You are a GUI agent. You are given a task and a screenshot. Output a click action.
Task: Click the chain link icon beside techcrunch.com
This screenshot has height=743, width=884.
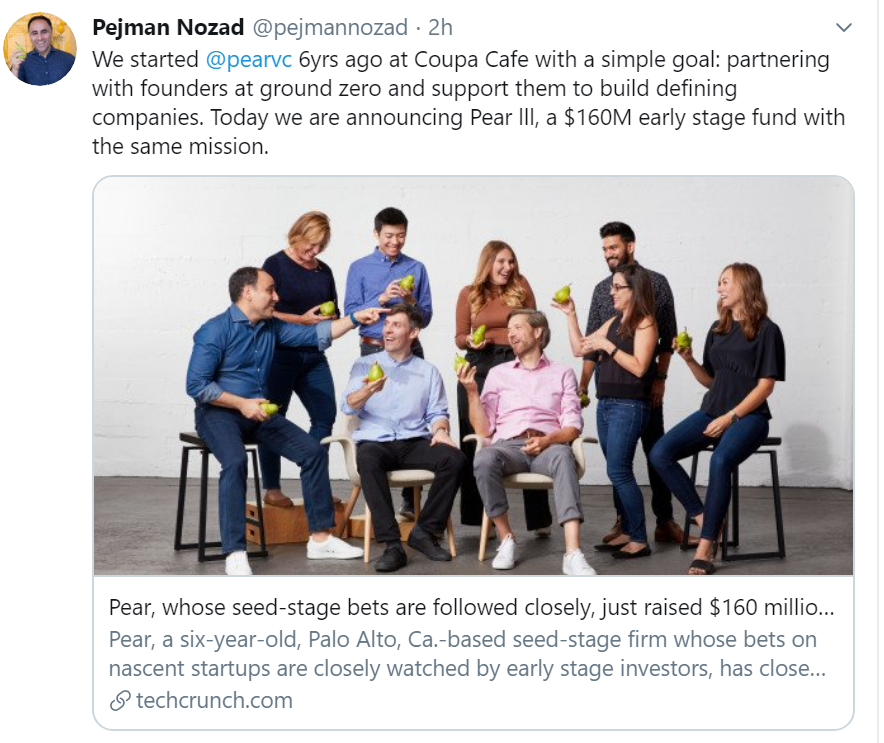tap(119, 700)
